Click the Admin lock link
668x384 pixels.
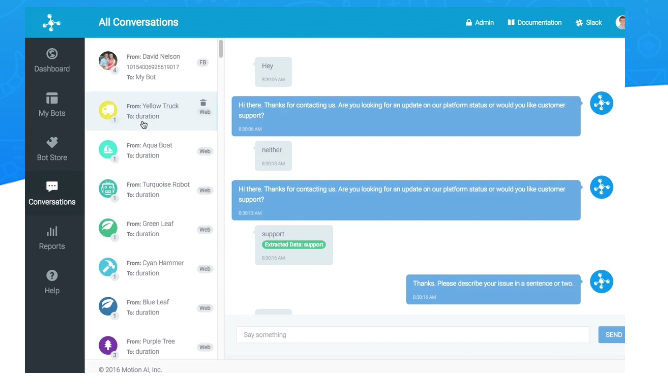point(480,23)
